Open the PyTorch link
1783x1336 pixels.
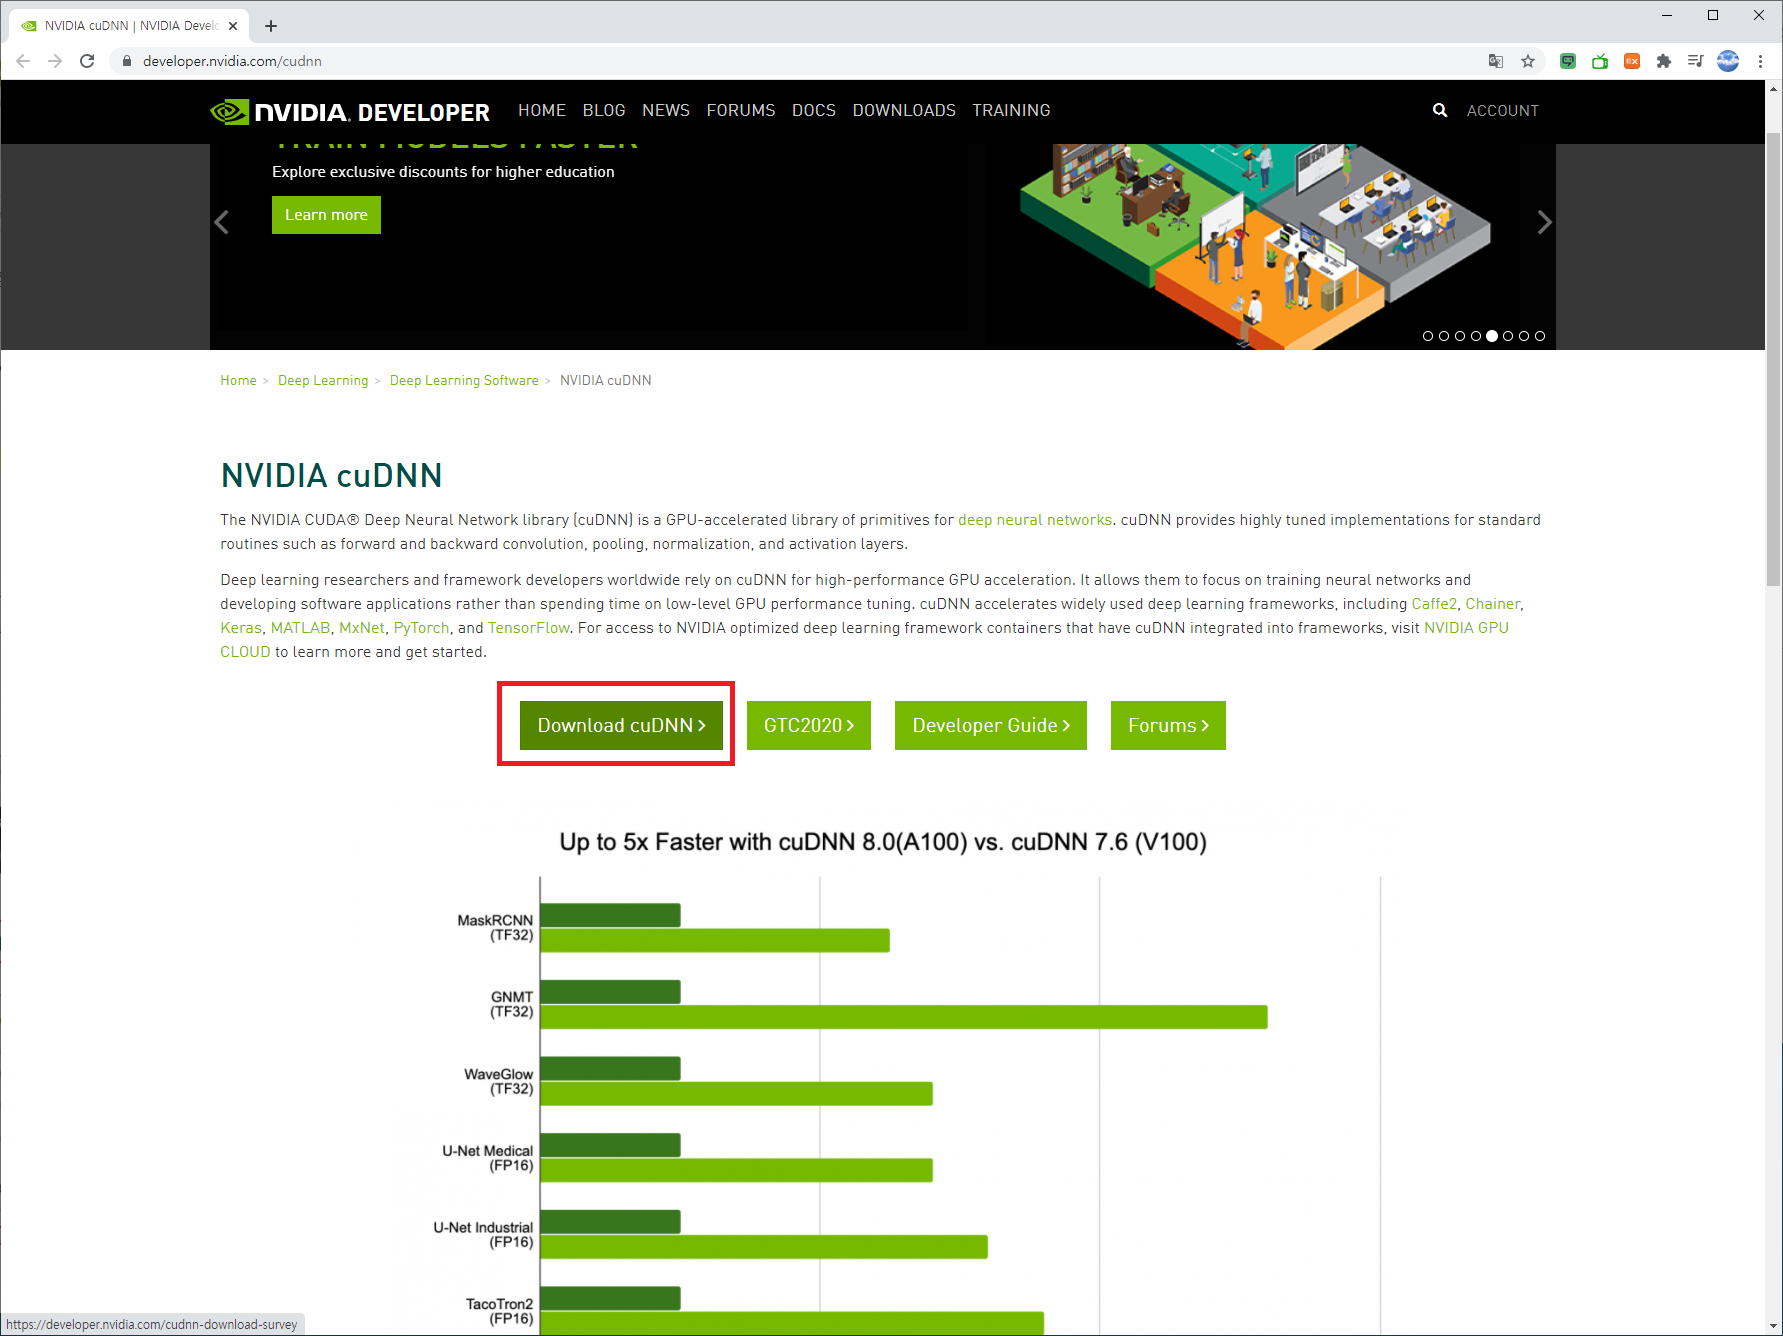click(421, 628)
